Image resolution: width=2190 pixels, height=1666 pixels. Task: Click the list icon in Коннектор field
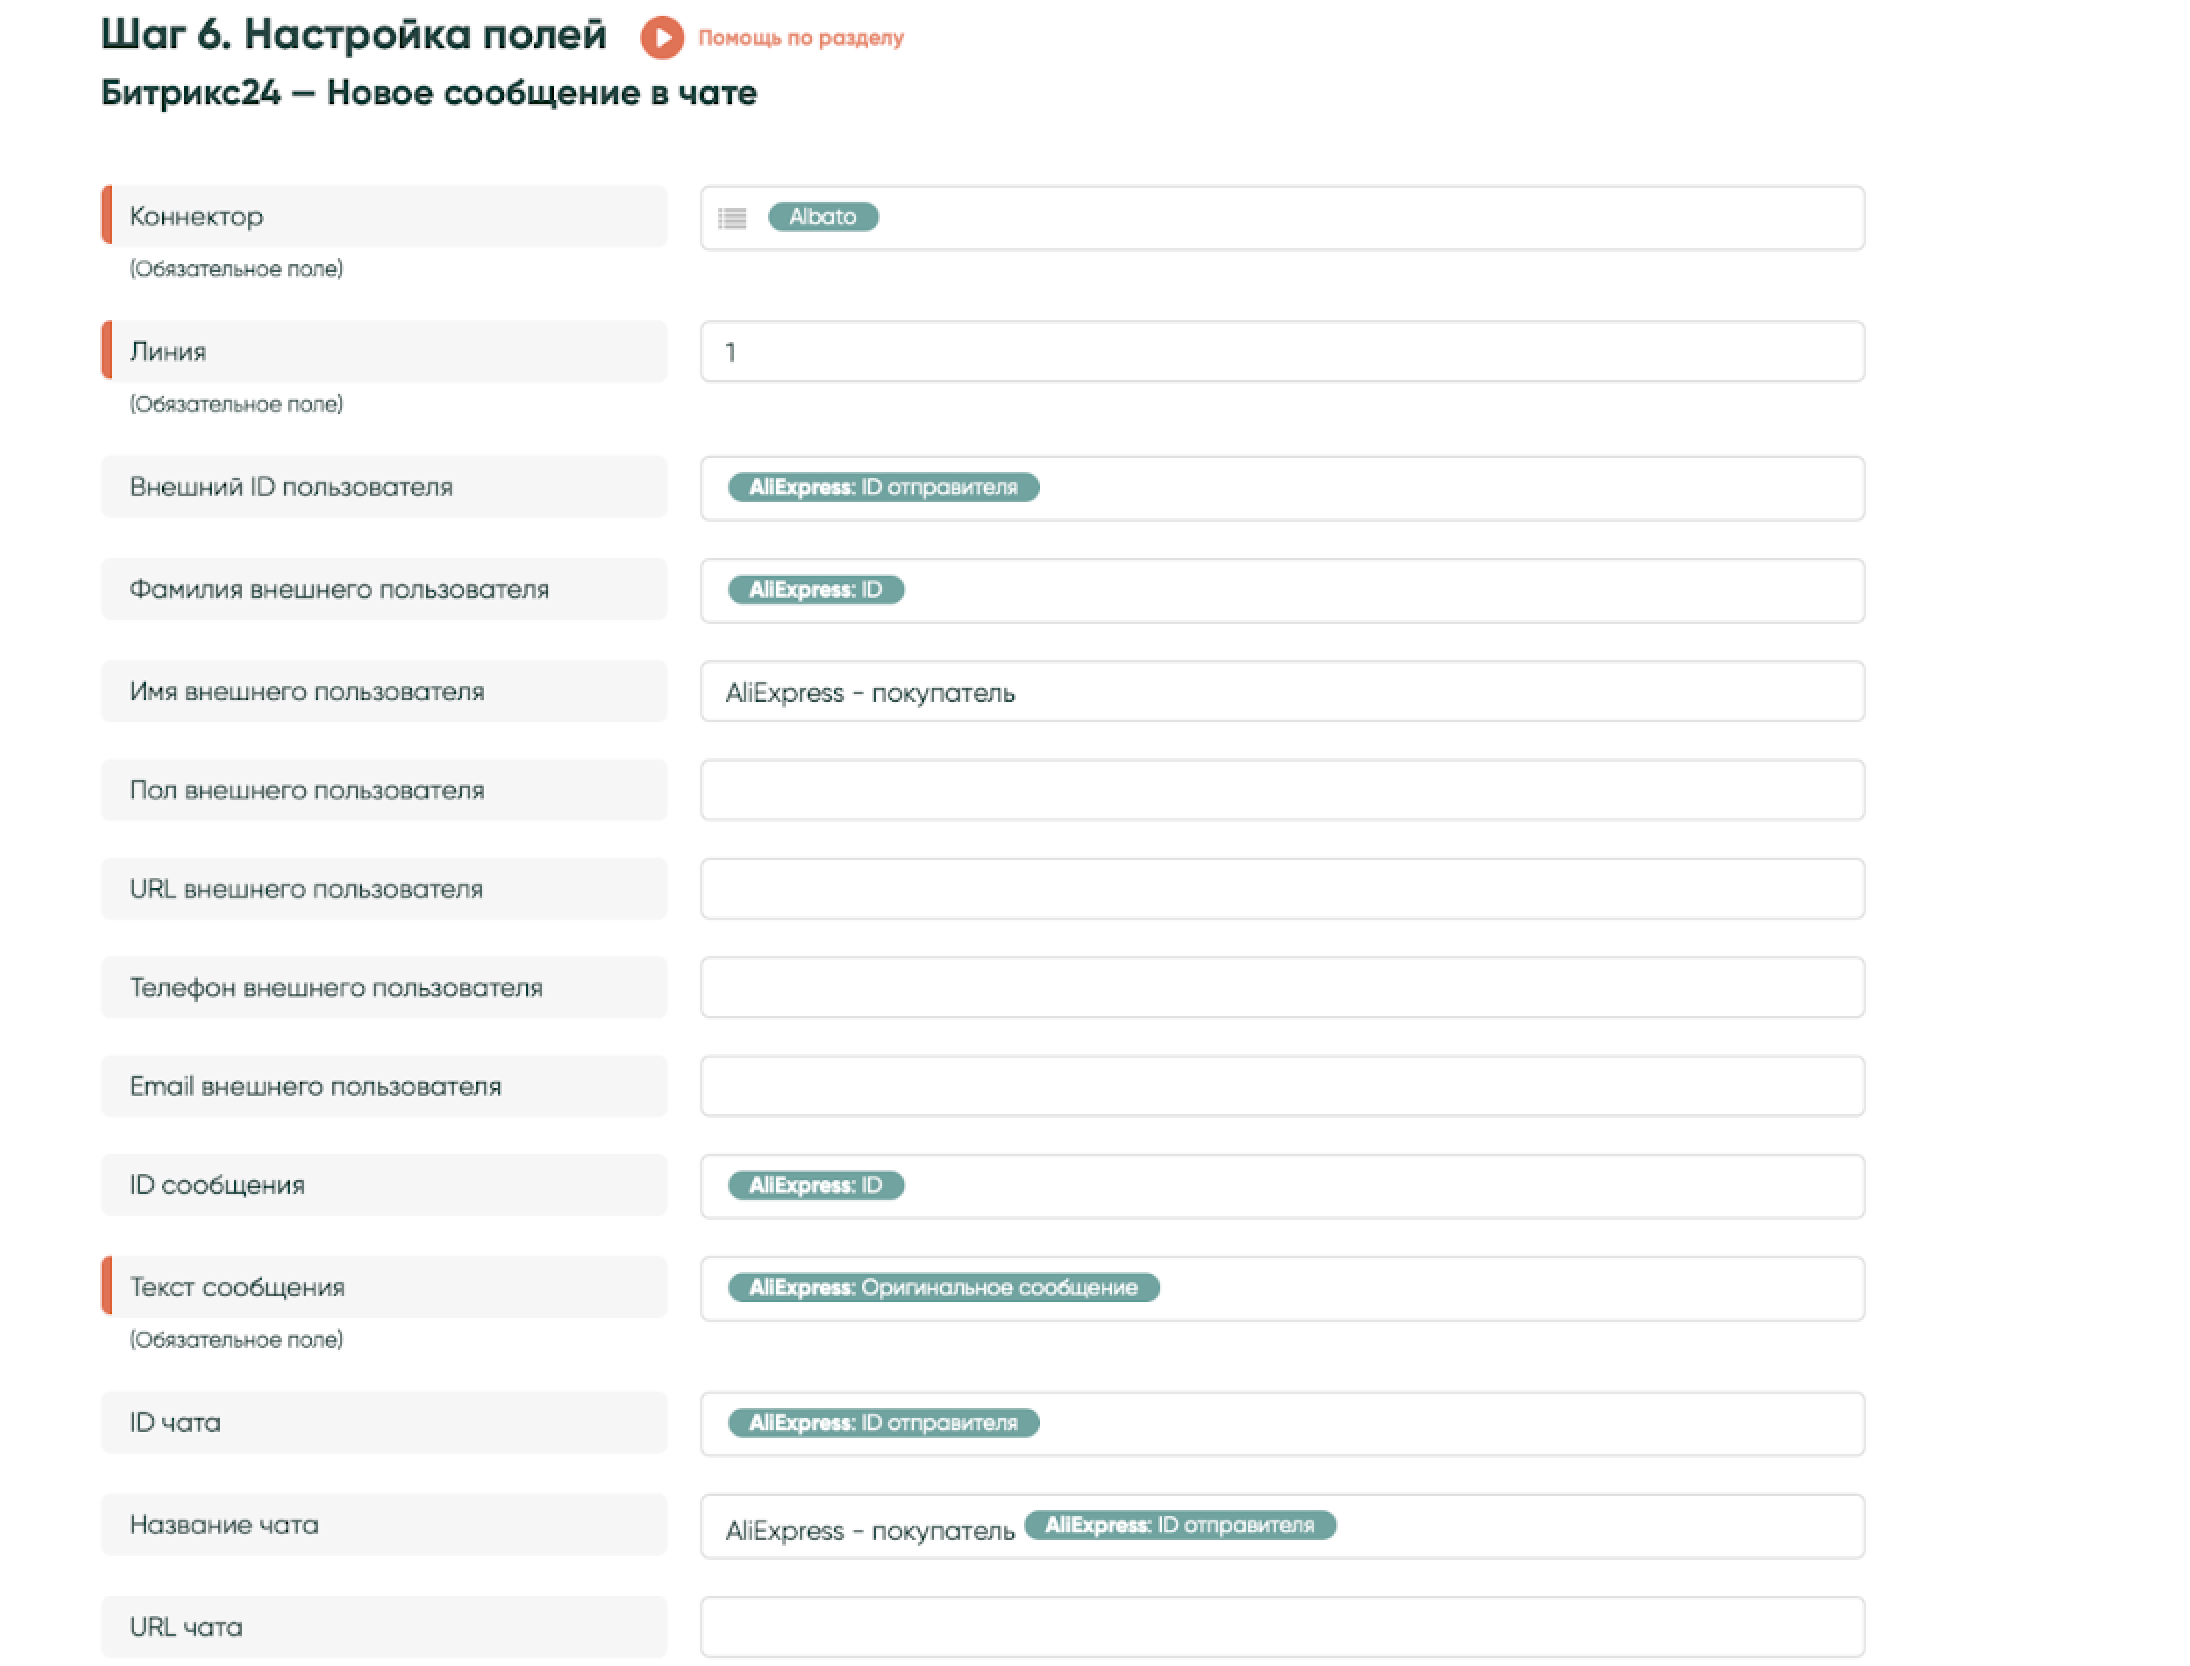click(x=732, y=217)
